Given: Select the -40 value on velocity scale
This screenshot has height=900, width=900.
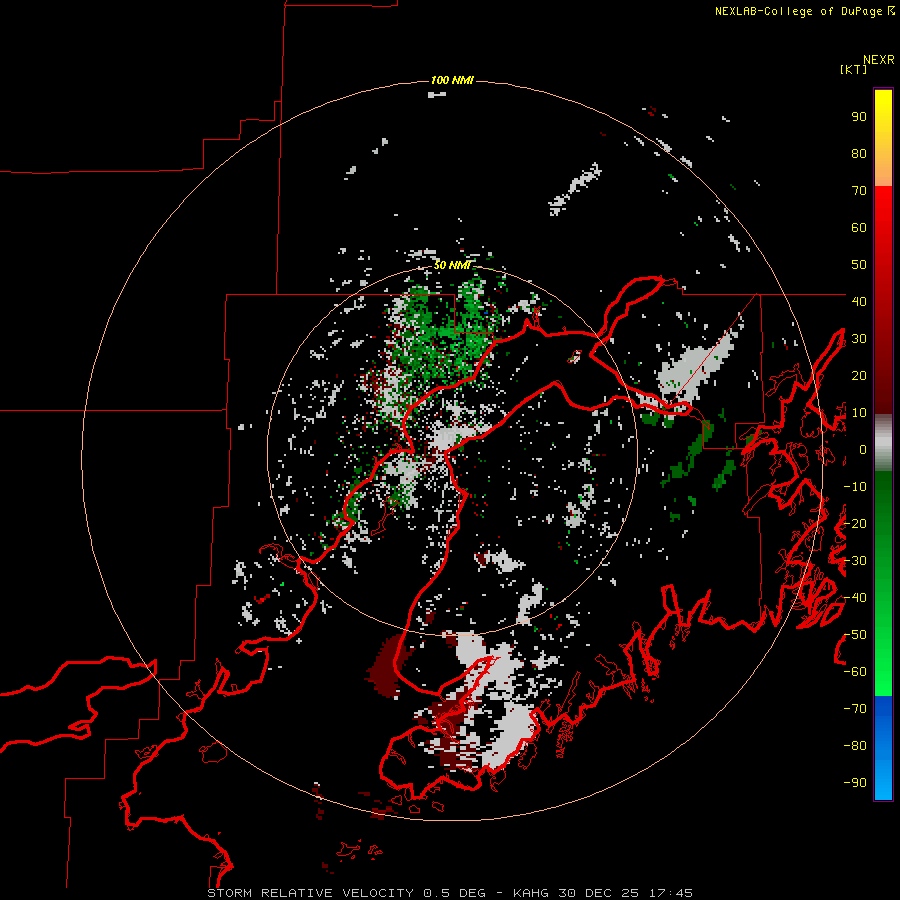Looking at the screenshot, I should (x=855, y=598).
